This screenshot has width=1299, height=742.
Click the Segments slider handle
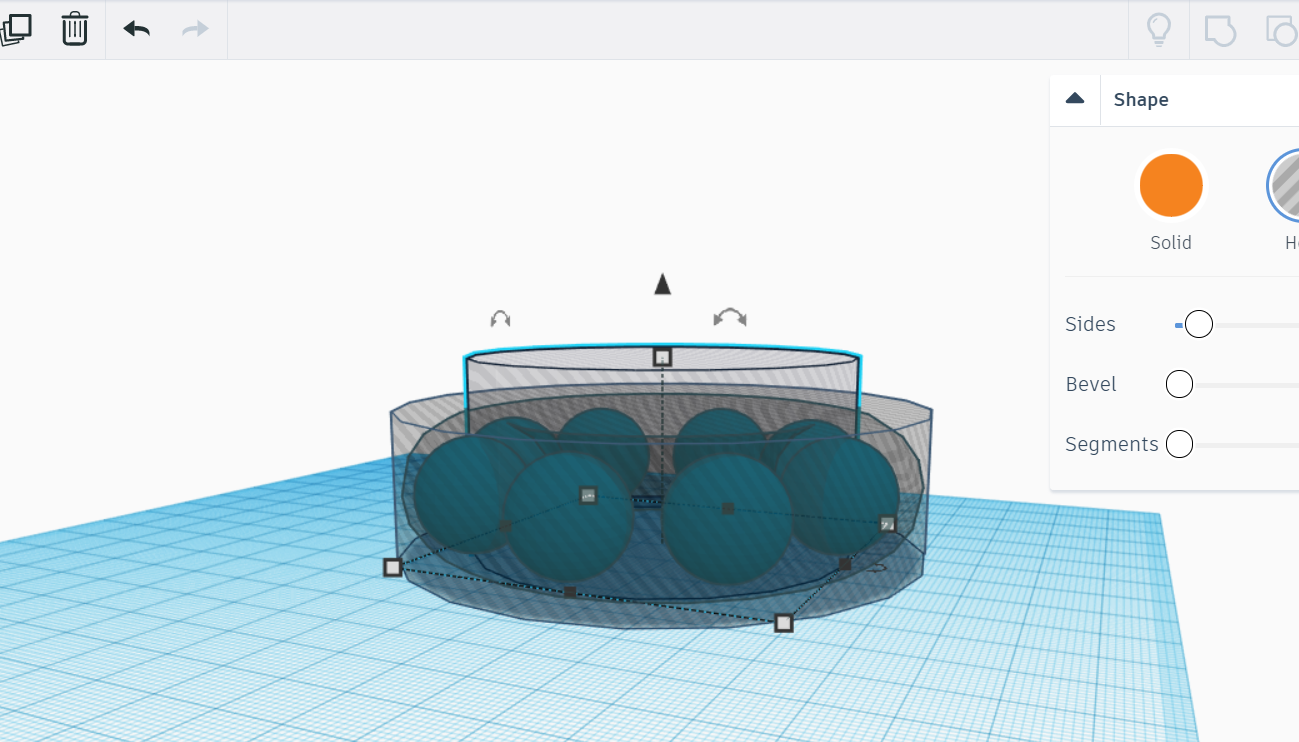(x=1179, y=443)
